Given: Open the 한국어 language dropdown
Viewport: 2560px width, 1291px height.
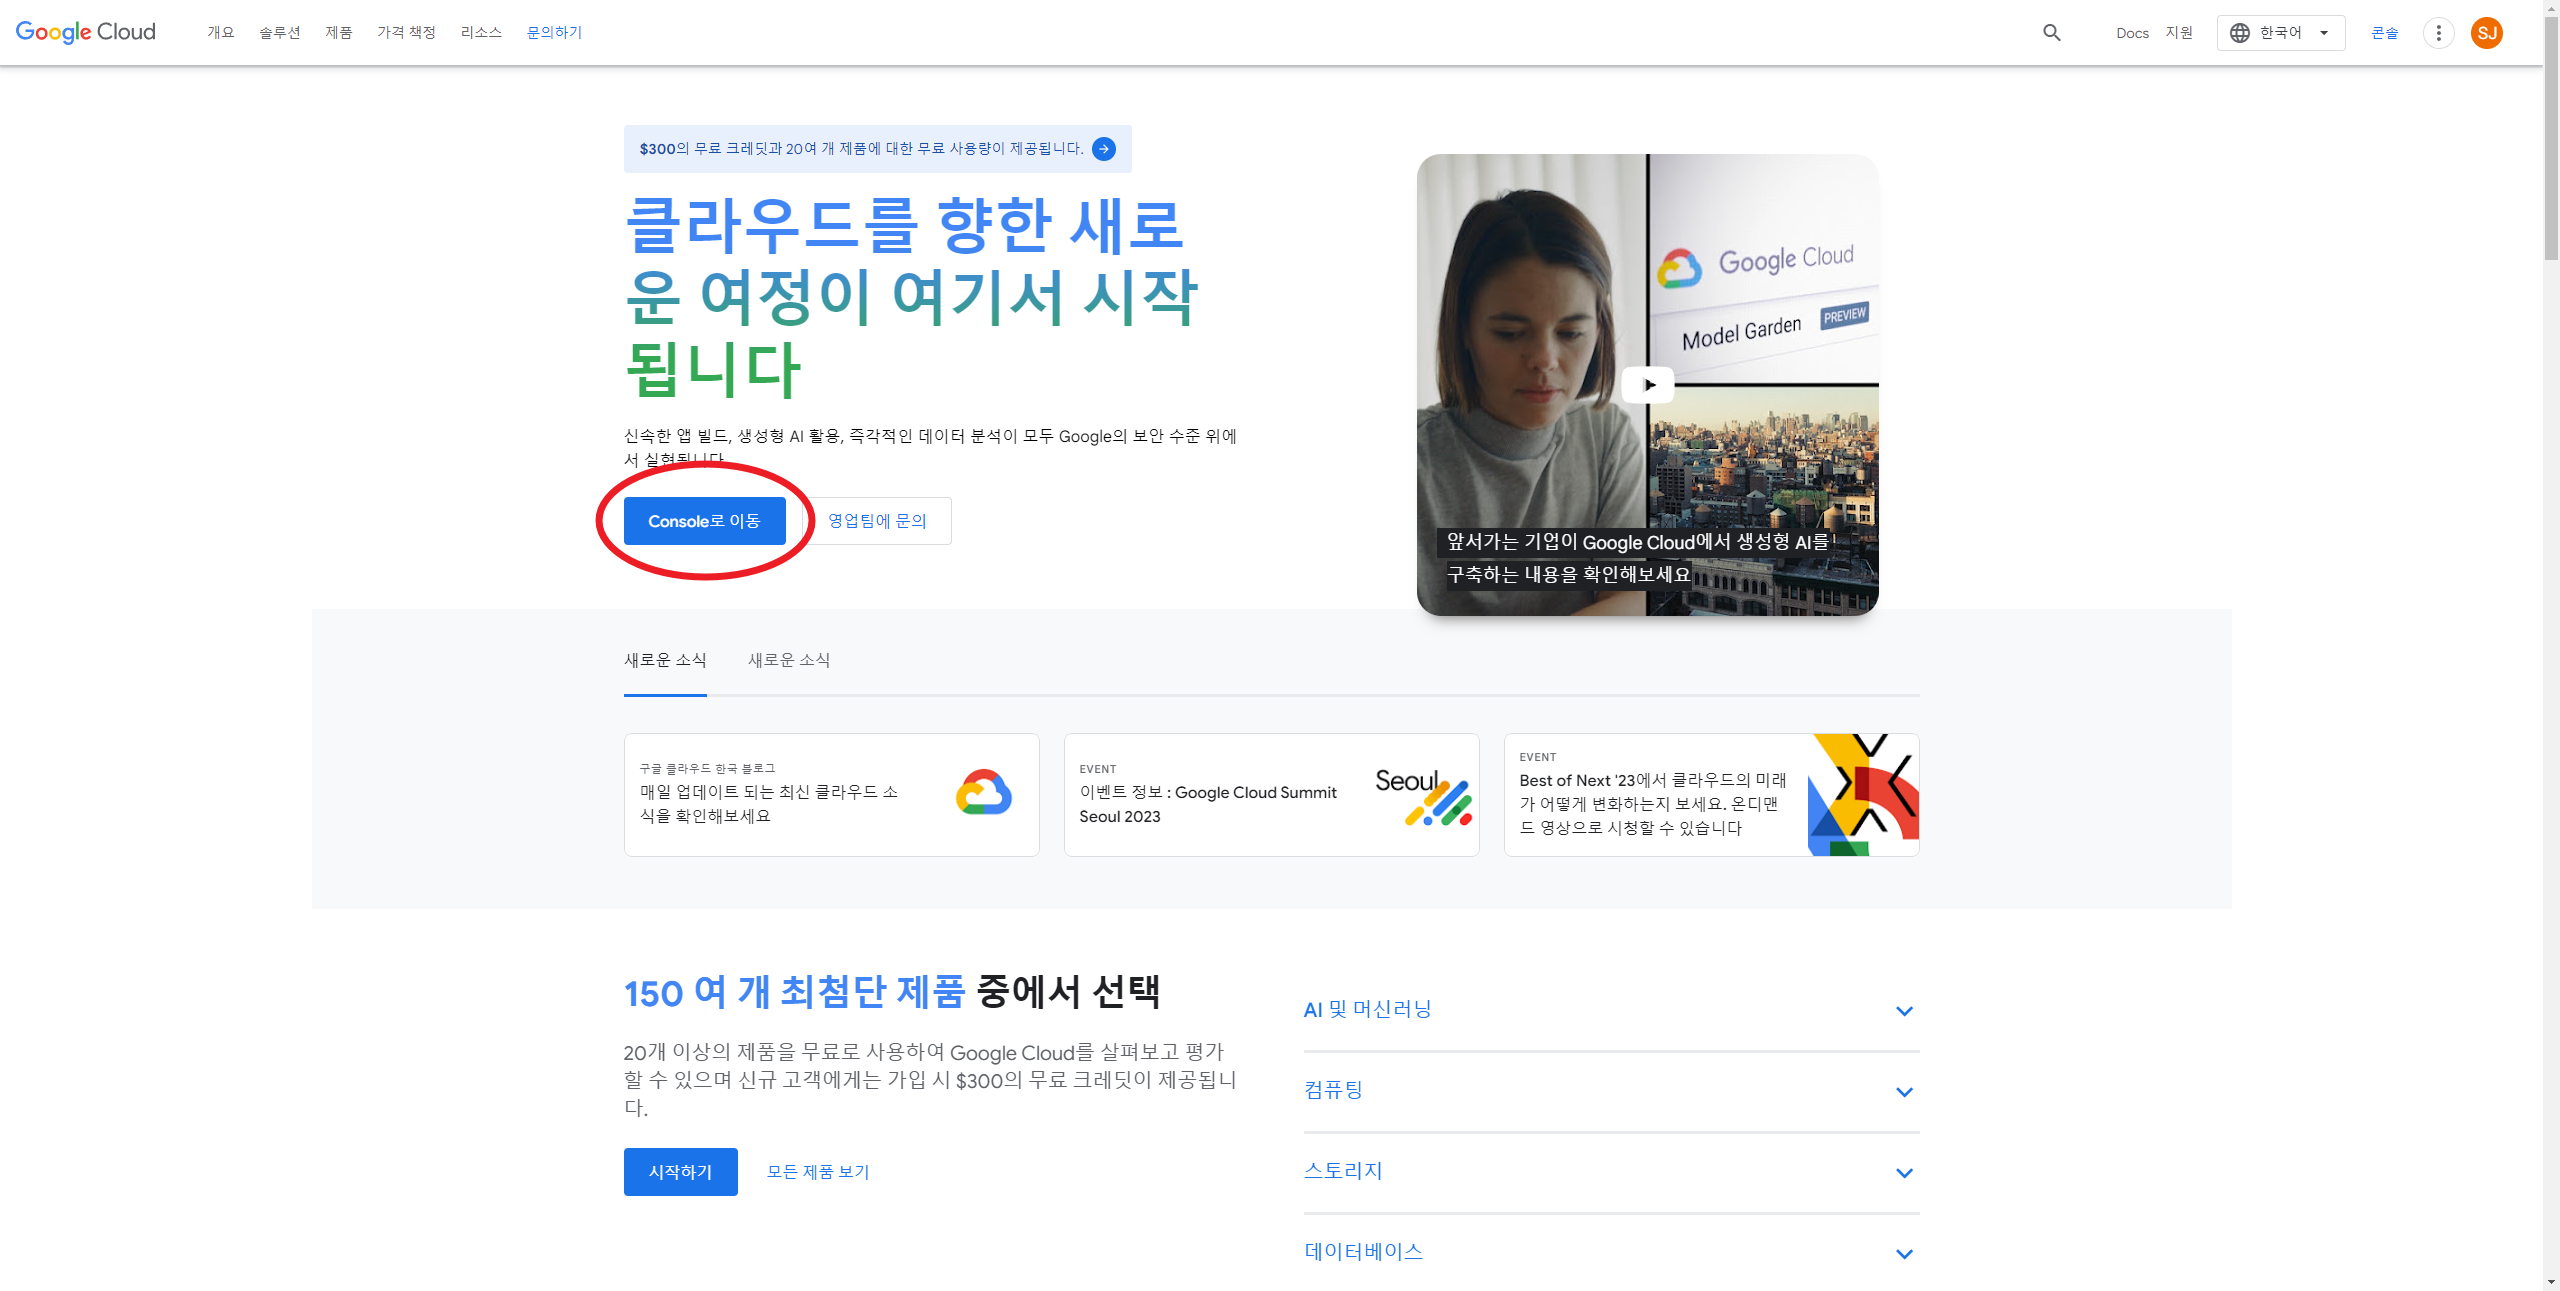Looking at the screenshot, I should click(2280, 33).
